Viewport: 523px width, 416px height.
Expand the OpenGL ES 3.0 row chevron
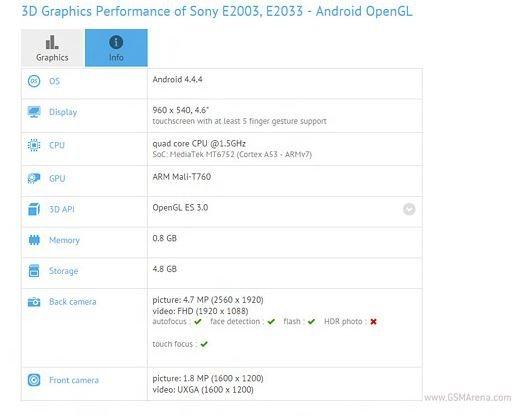409,209
